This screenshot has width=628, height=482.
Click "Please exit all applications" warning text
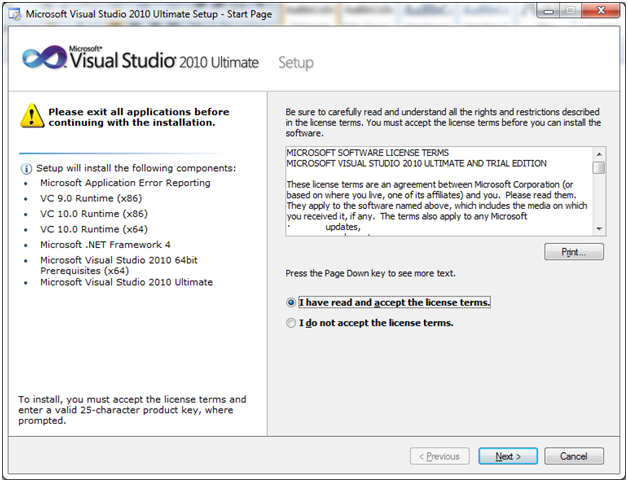(139, 117)
